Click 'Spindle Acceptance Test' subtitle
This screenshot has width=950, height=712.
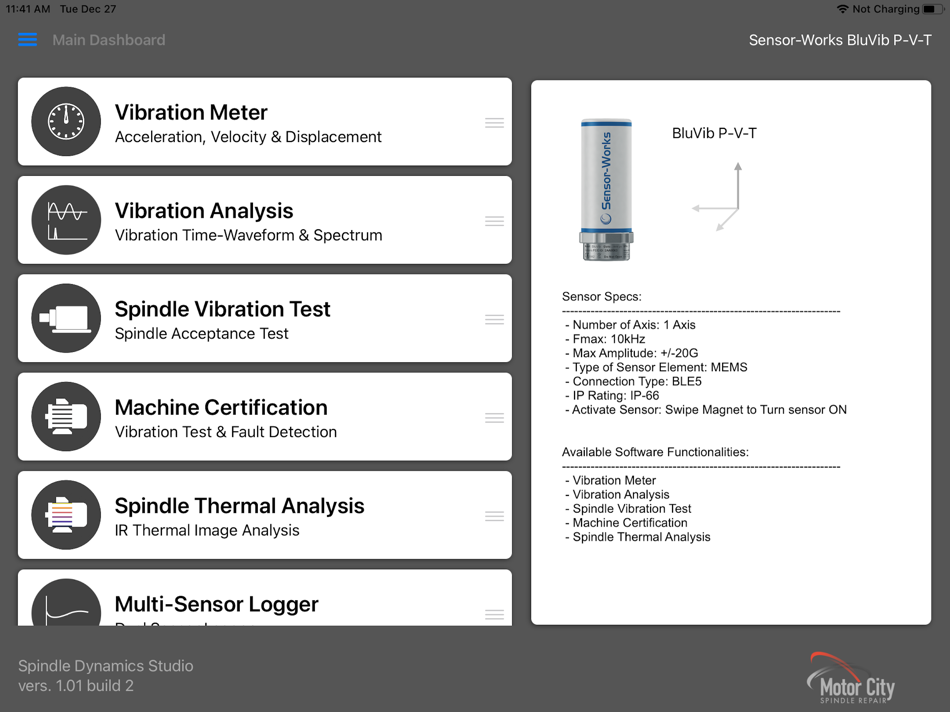[202, 333]
